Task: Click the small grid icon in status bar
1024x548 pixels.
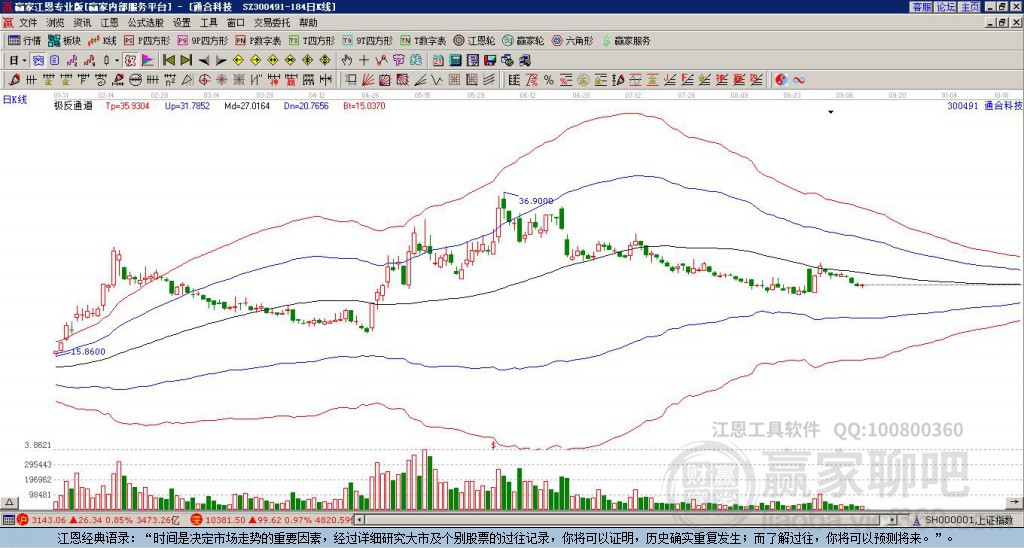Action: 8,520
